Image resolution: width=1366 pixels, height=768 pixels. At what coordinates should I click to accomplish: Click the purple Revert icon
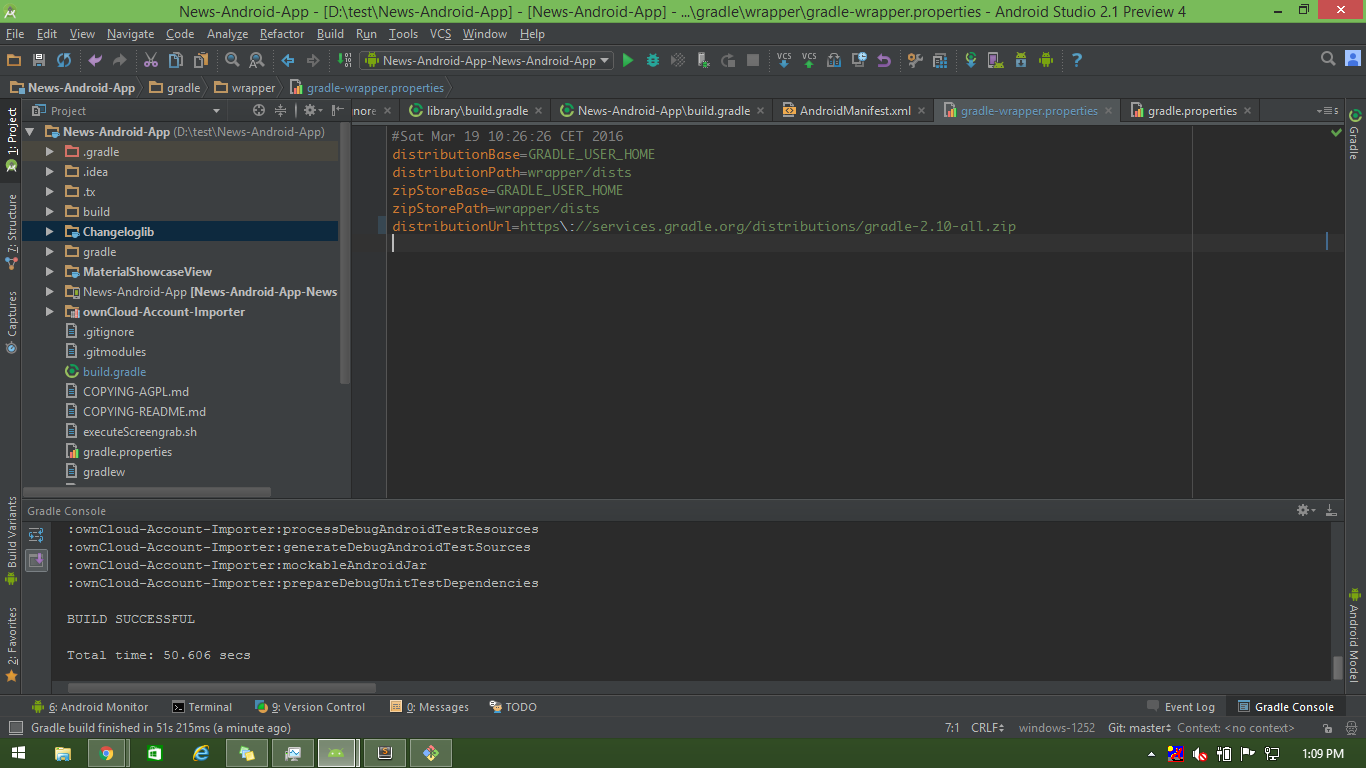tap(884, 60)
